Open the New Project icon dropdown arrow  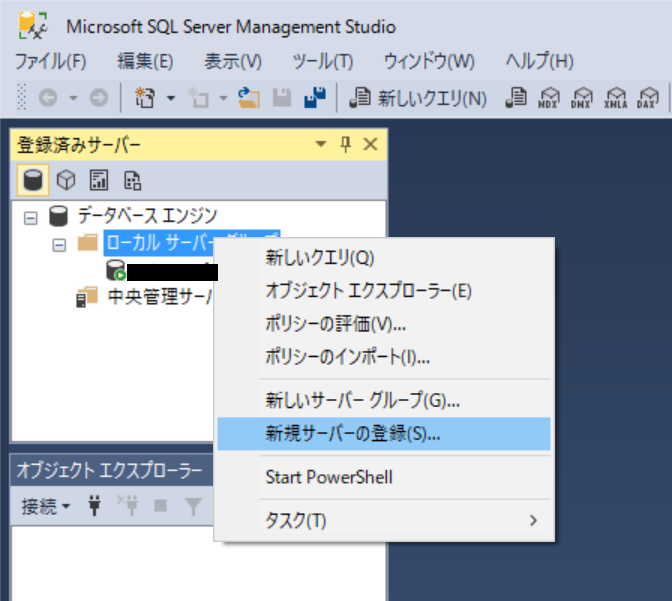(171, 98)
